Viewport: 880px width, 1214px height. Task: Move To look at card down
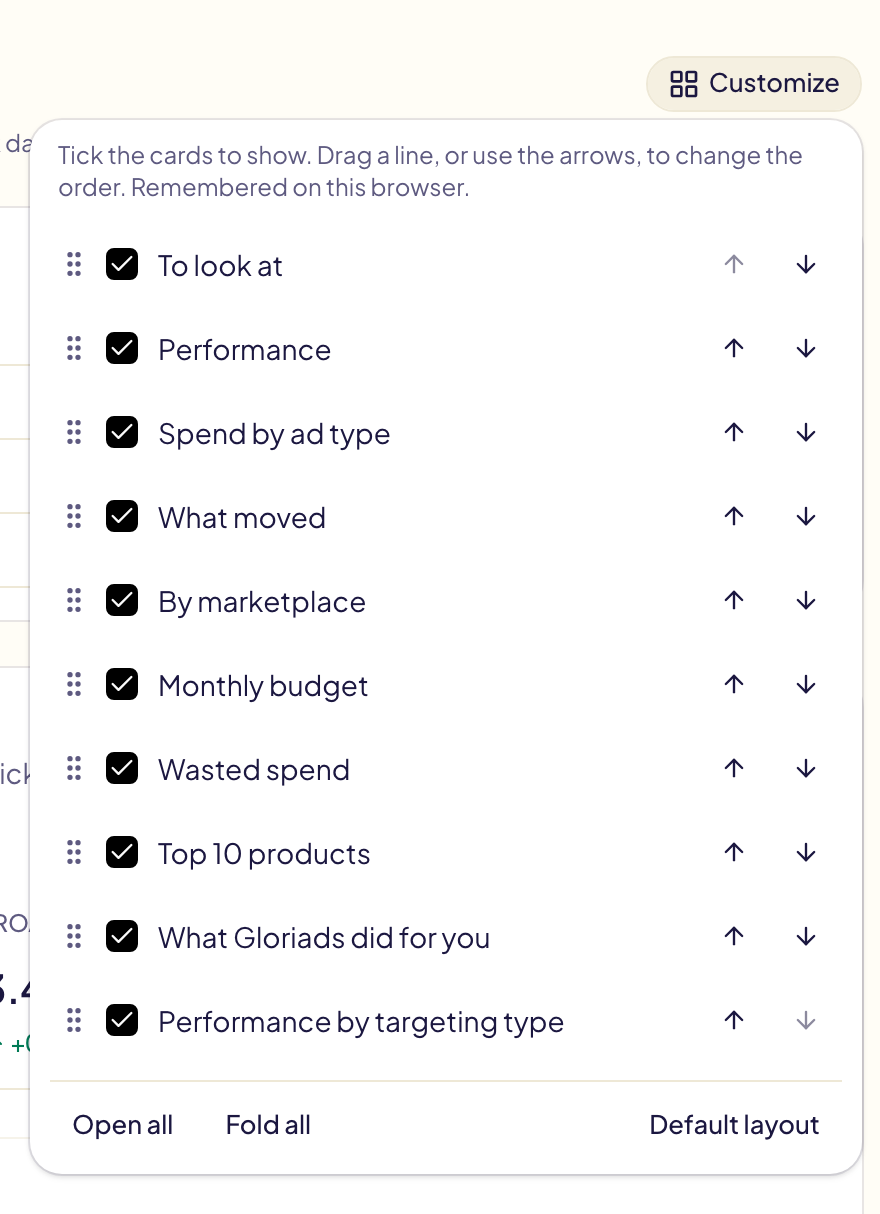(x=806, y=264)
